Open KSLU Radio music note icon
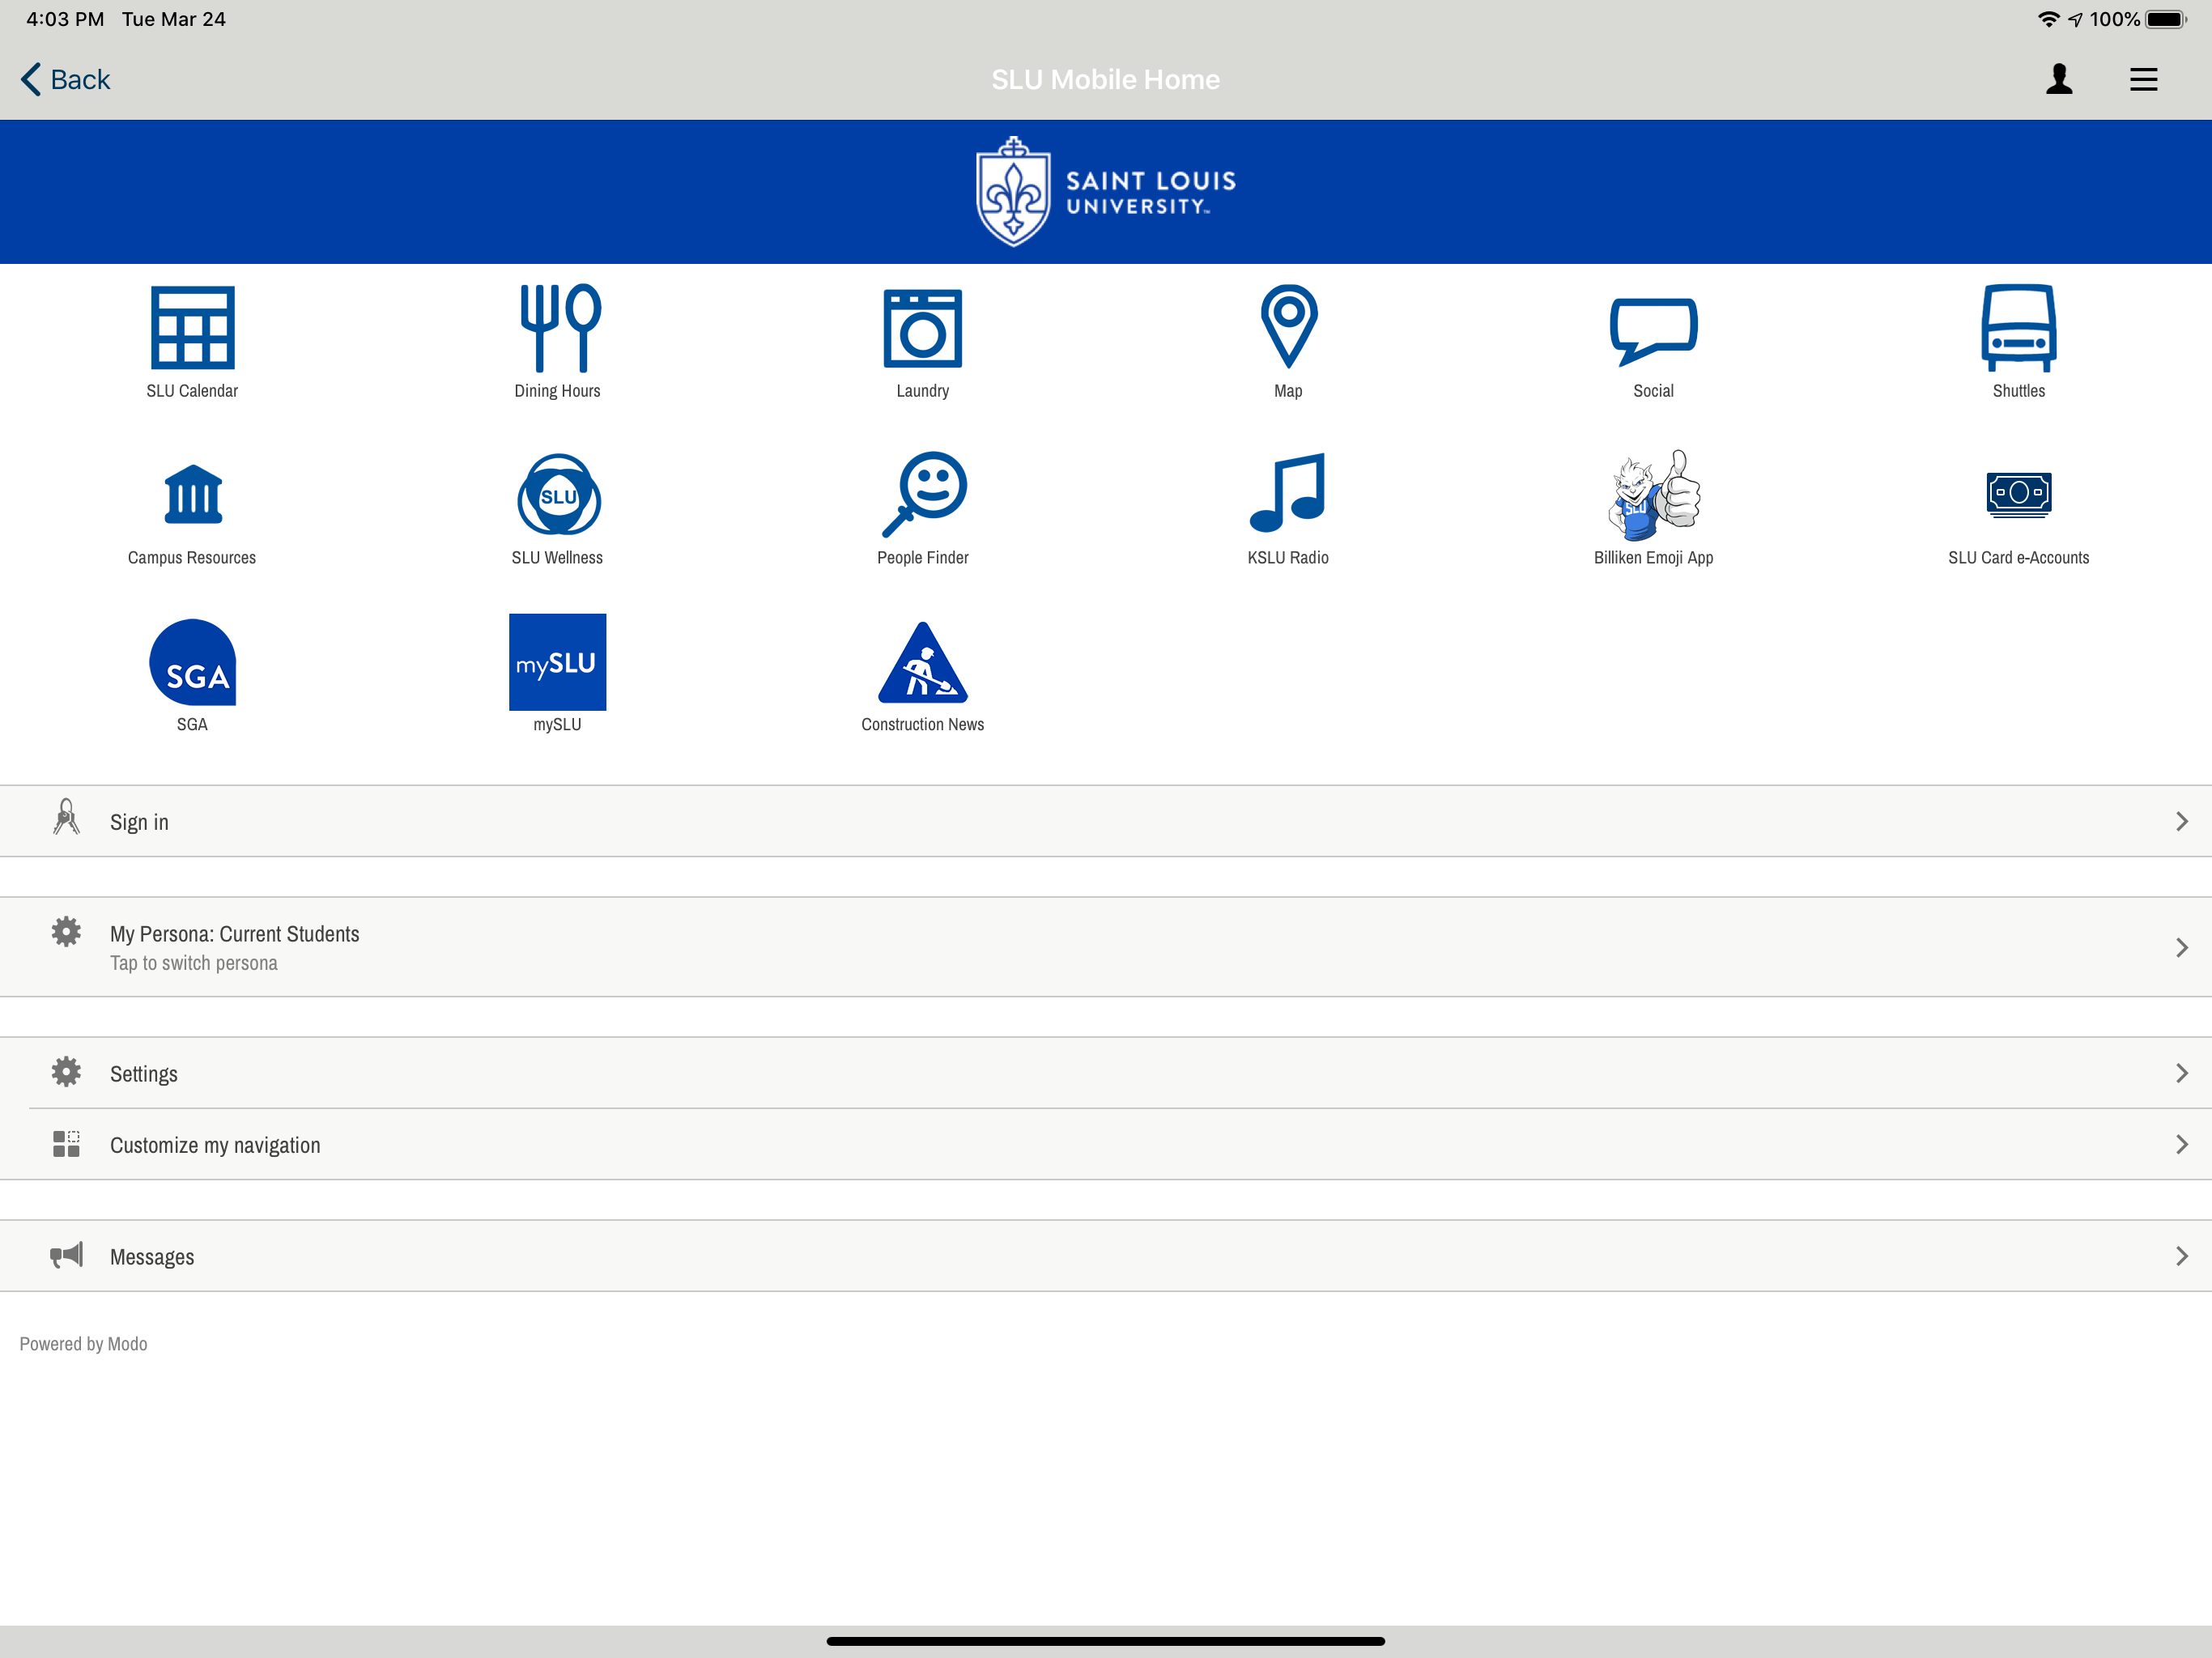 [1288, 493]
